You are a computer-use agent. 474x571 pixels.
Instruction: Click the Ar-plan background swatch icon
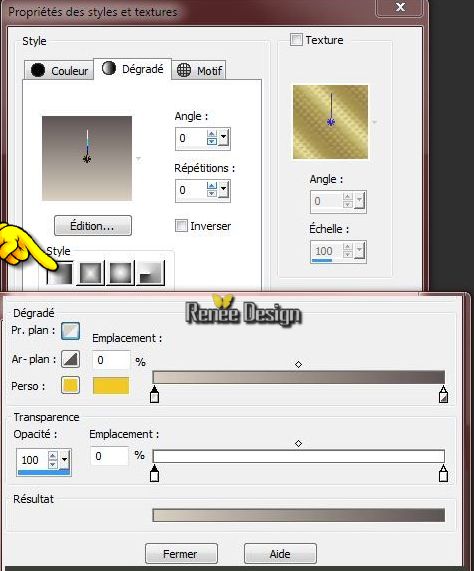point(70,359)
